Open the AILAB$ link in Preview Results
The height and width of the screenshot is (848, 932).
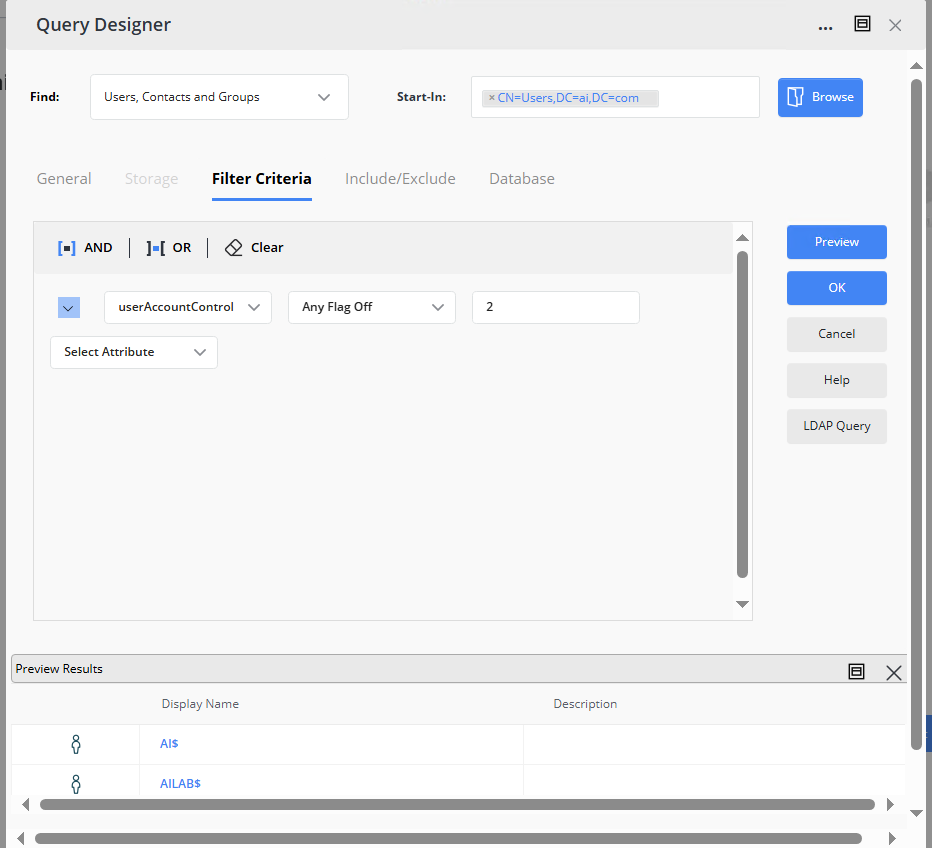180,783
